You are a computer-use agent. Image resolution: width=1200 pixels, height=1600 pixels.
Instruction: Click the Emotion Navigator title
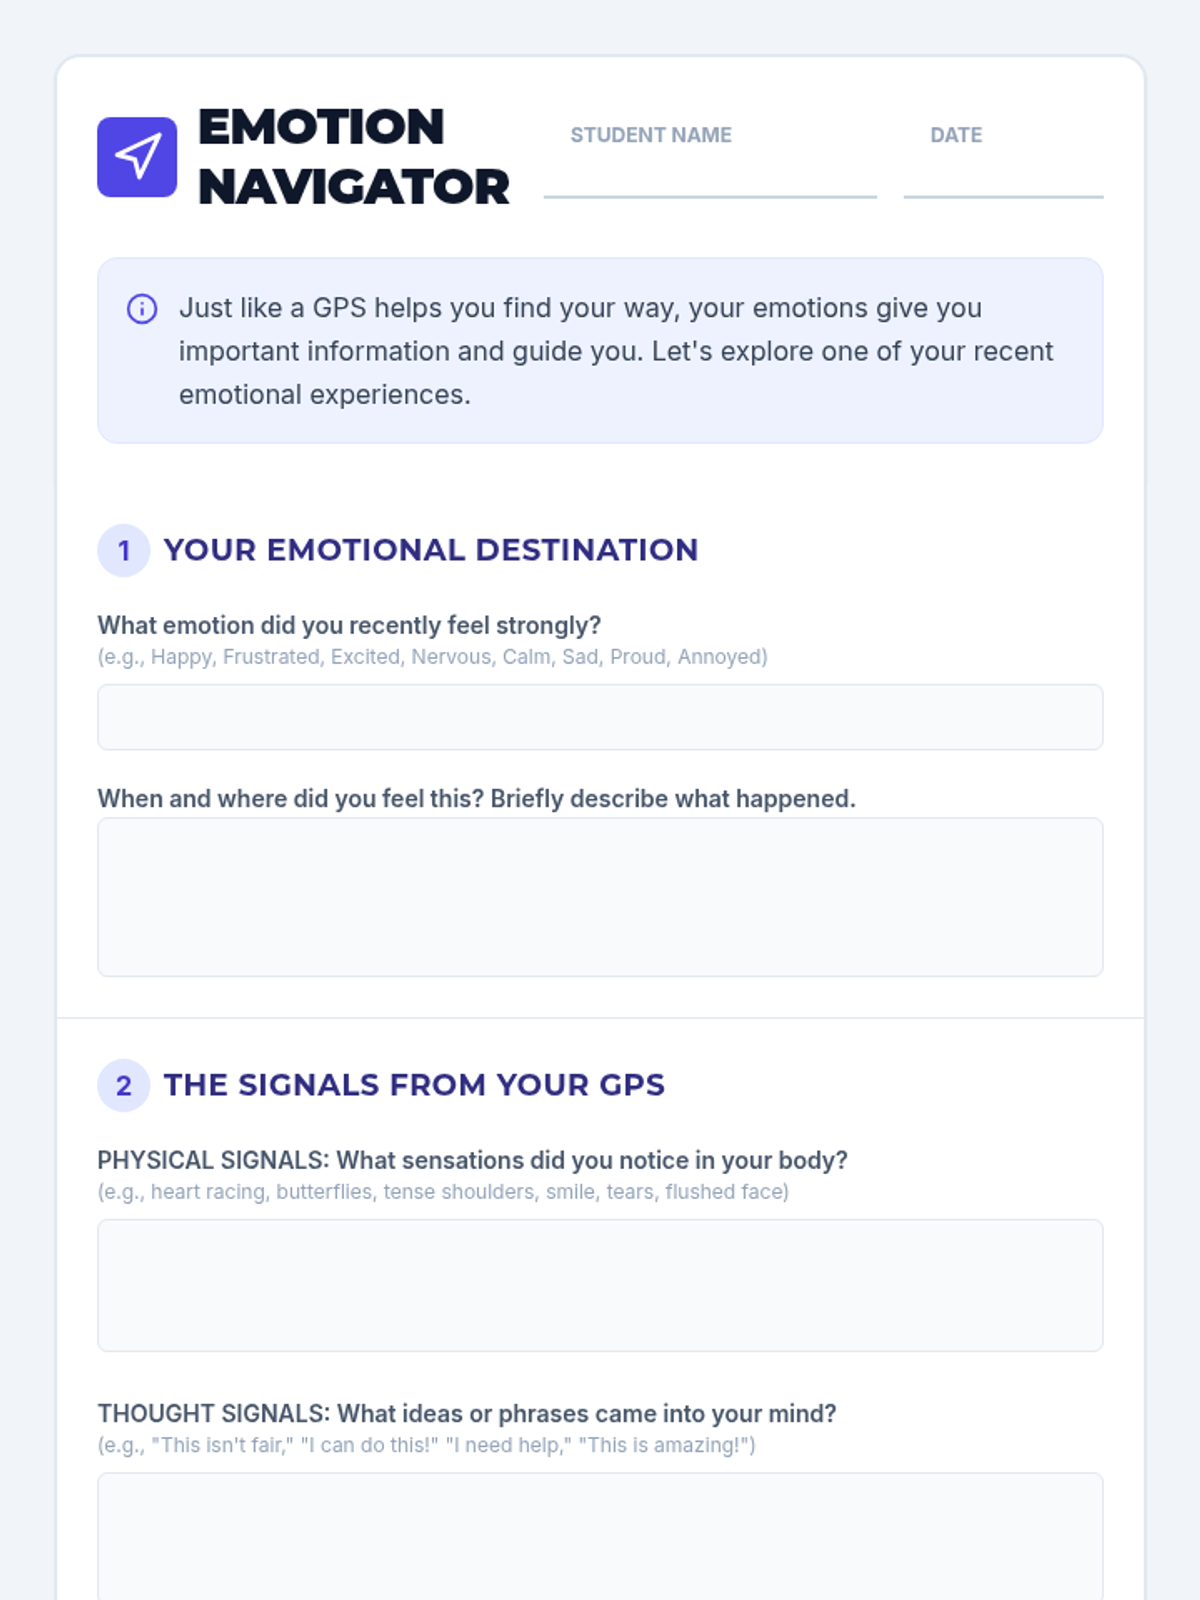tap(353, 157)
